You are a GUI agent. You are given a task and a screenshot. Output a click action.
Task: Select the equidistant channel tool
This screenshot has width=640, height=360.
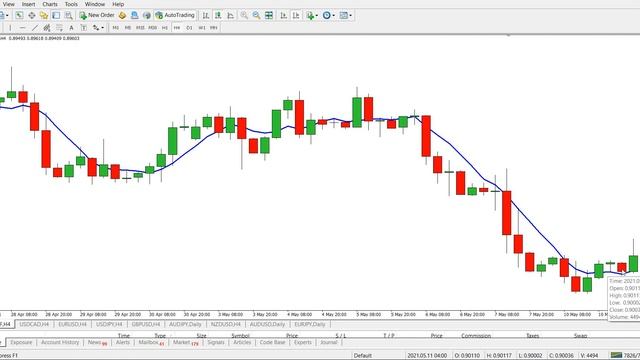tap(47, 28)
